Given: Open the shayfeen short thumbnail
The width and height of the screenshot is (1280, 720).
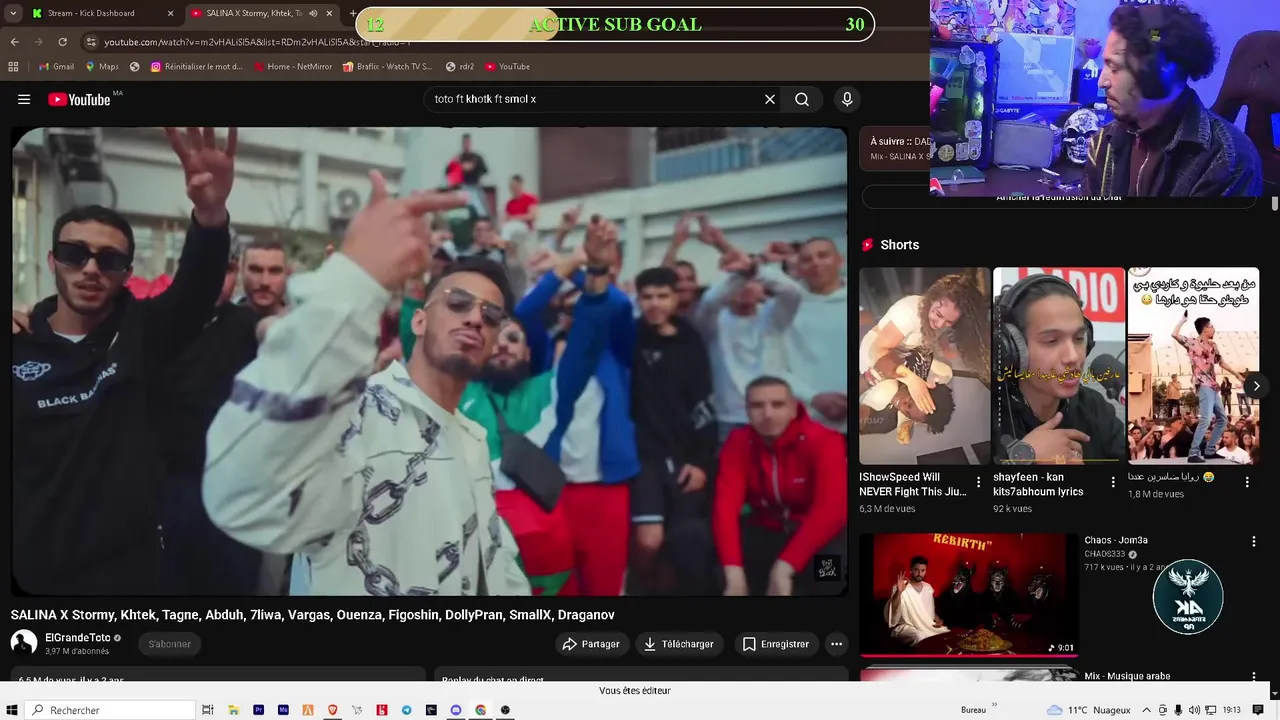Looking at the screenshot, I should (x=1059, y=365).
